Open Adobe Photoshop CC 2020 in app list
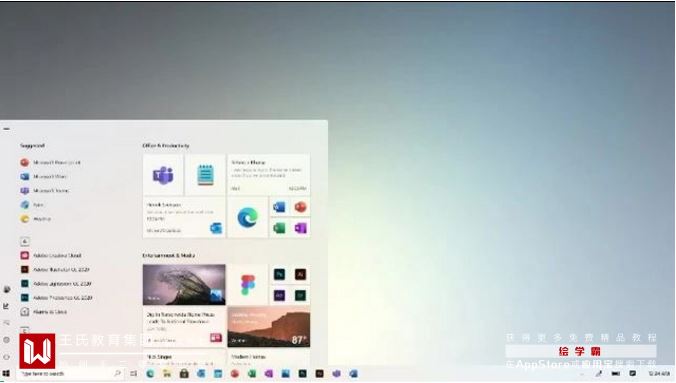 (56, 298)
